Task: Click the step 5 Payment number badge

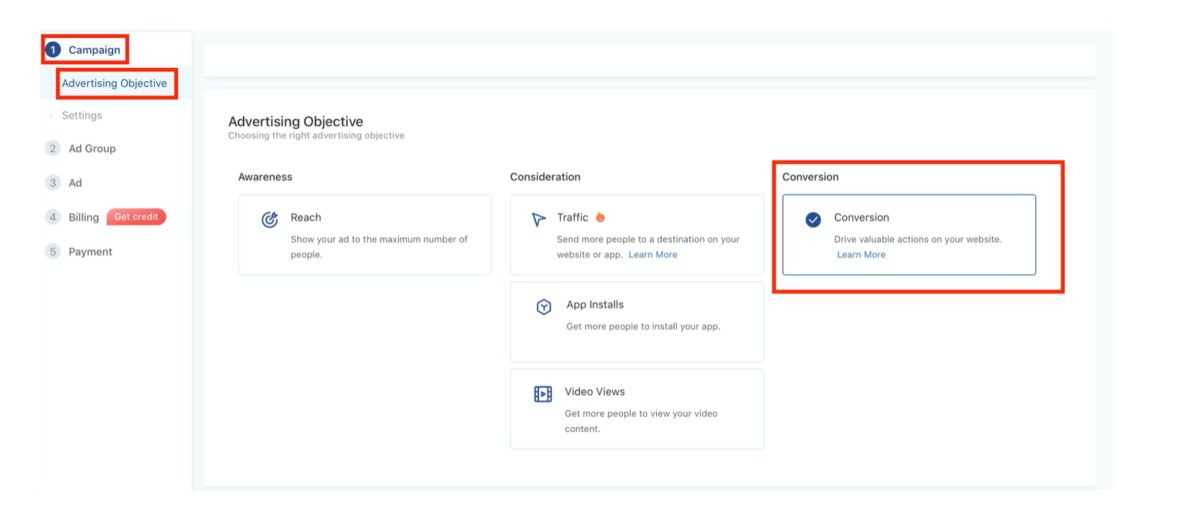Action: point(53,252)
